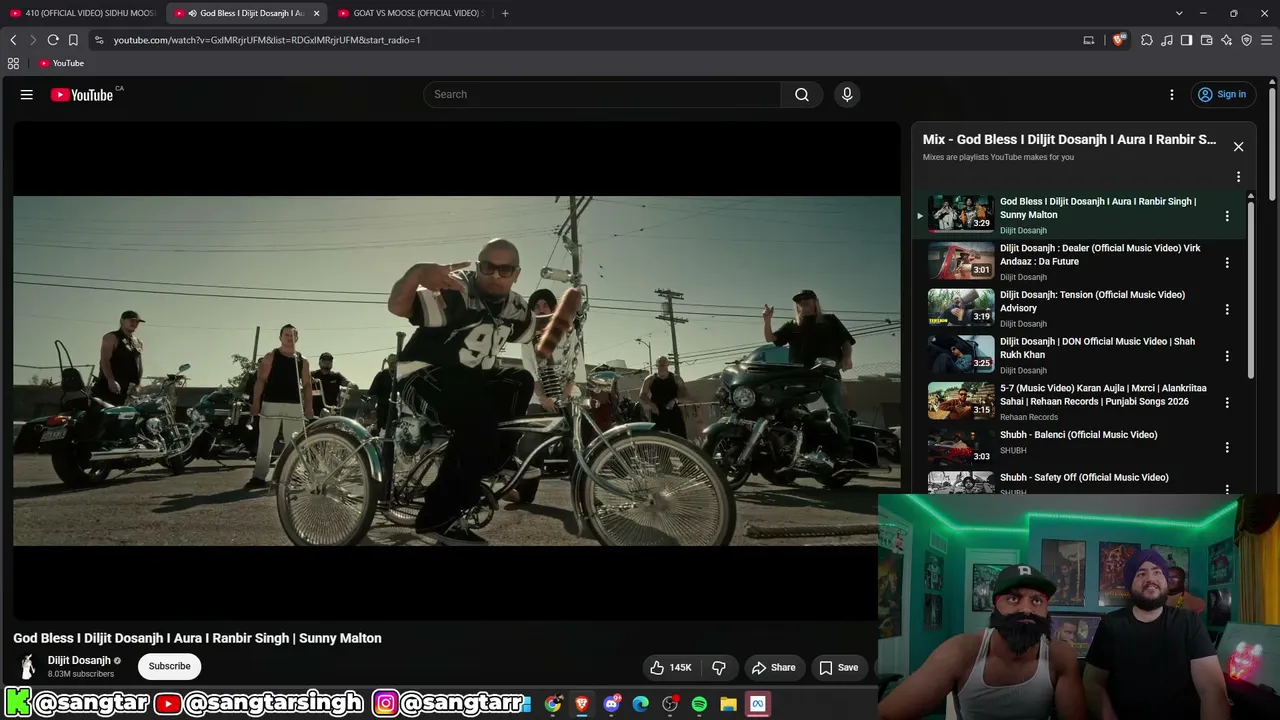Screen dimensions: 1280x720
Task: Open the Mix playlist options menu
Action: pos(1238,177)
